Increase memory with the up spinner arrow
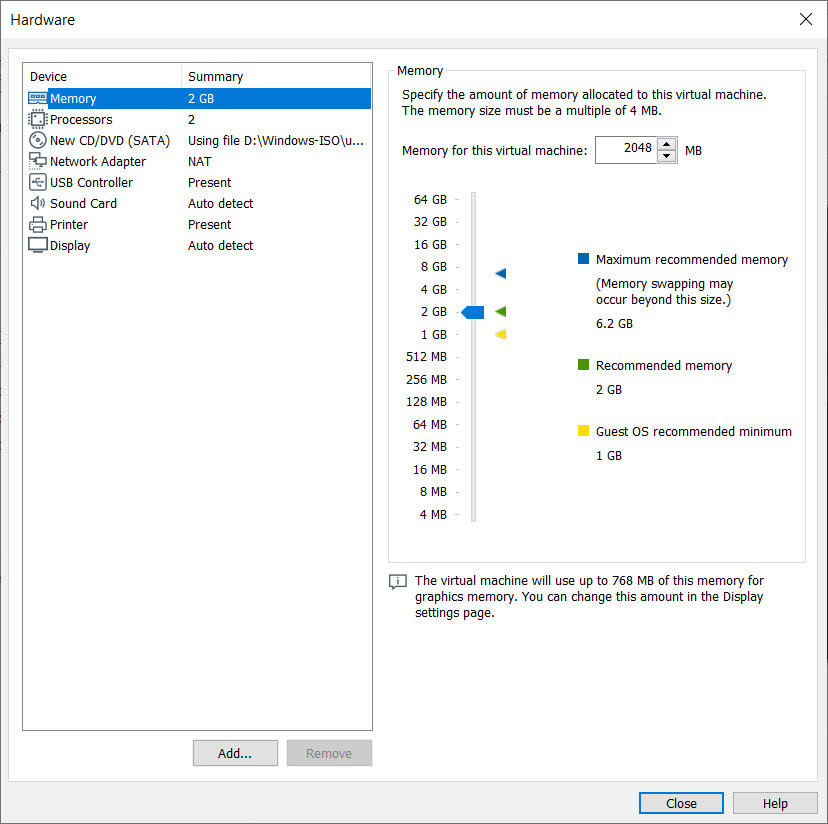This screenshot has height=824, width=828. pos(667,145)
